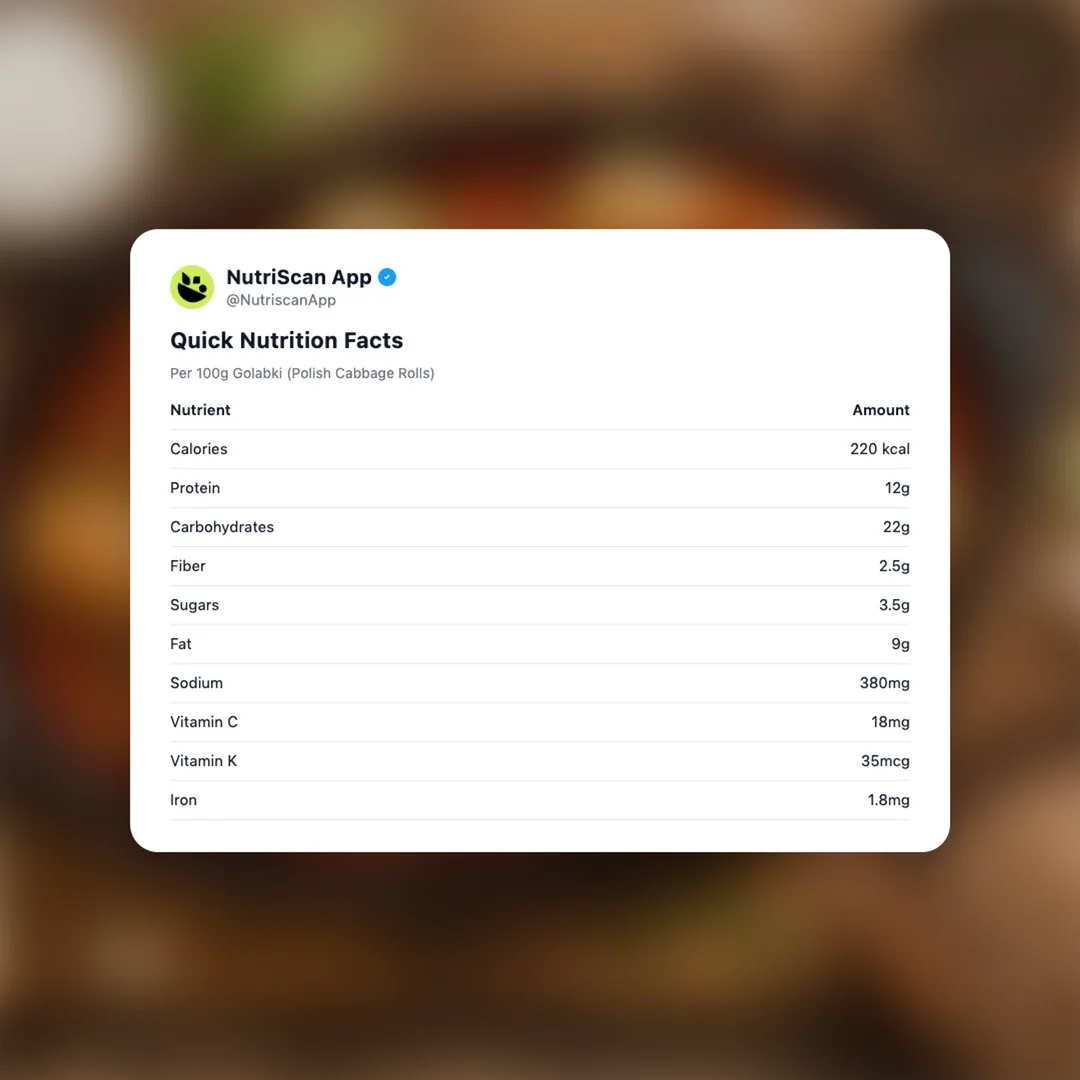Image resolution: width=1080 pixels, height=1080 pixels.
Task: Select the Protein row label
Action: point(195,488)
